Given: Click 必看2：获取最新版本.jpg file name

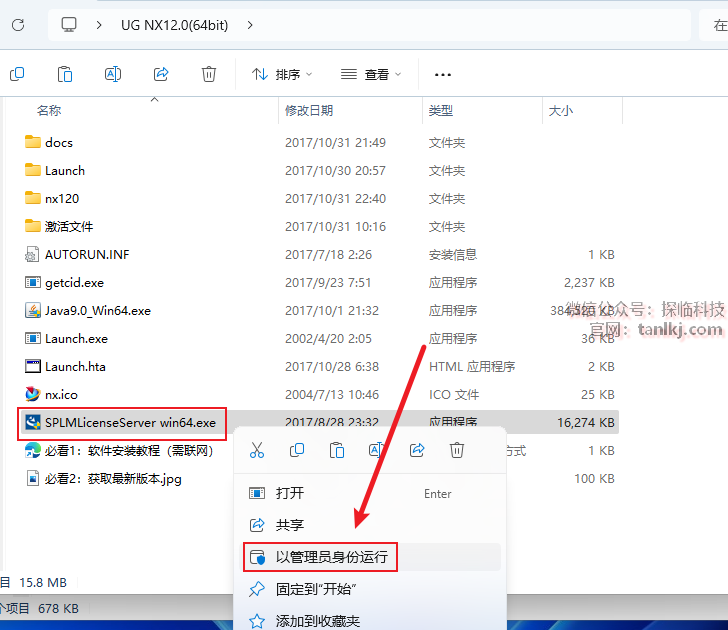Looking at the screenshot, I should coord(113,479).
